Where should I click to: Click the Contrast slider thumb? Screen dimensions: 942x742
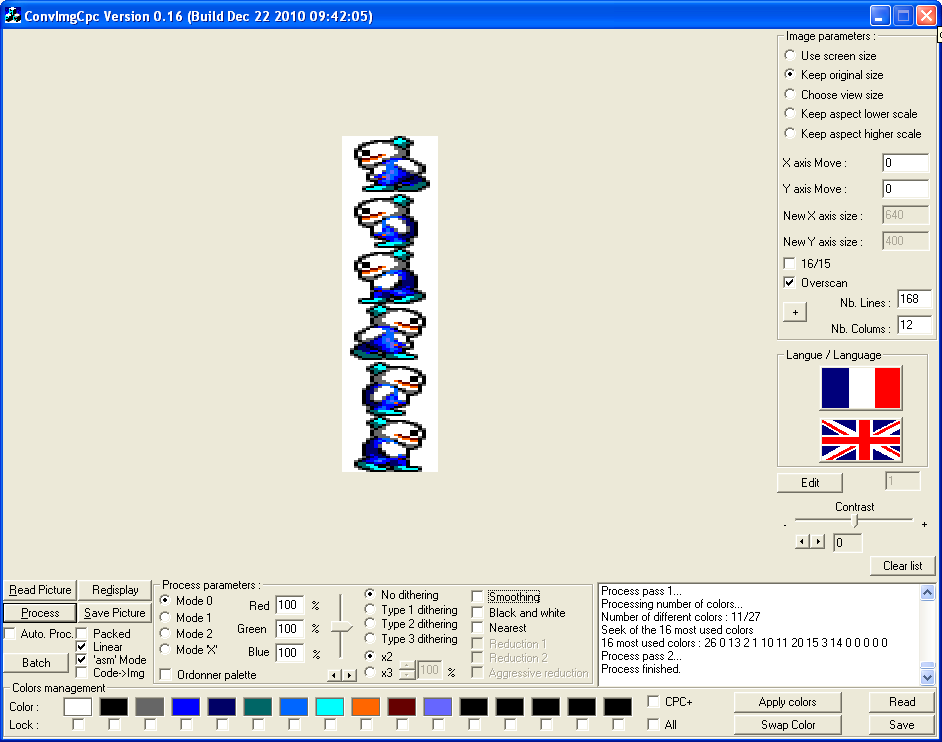pyautogui.click(x=855, y=520)
